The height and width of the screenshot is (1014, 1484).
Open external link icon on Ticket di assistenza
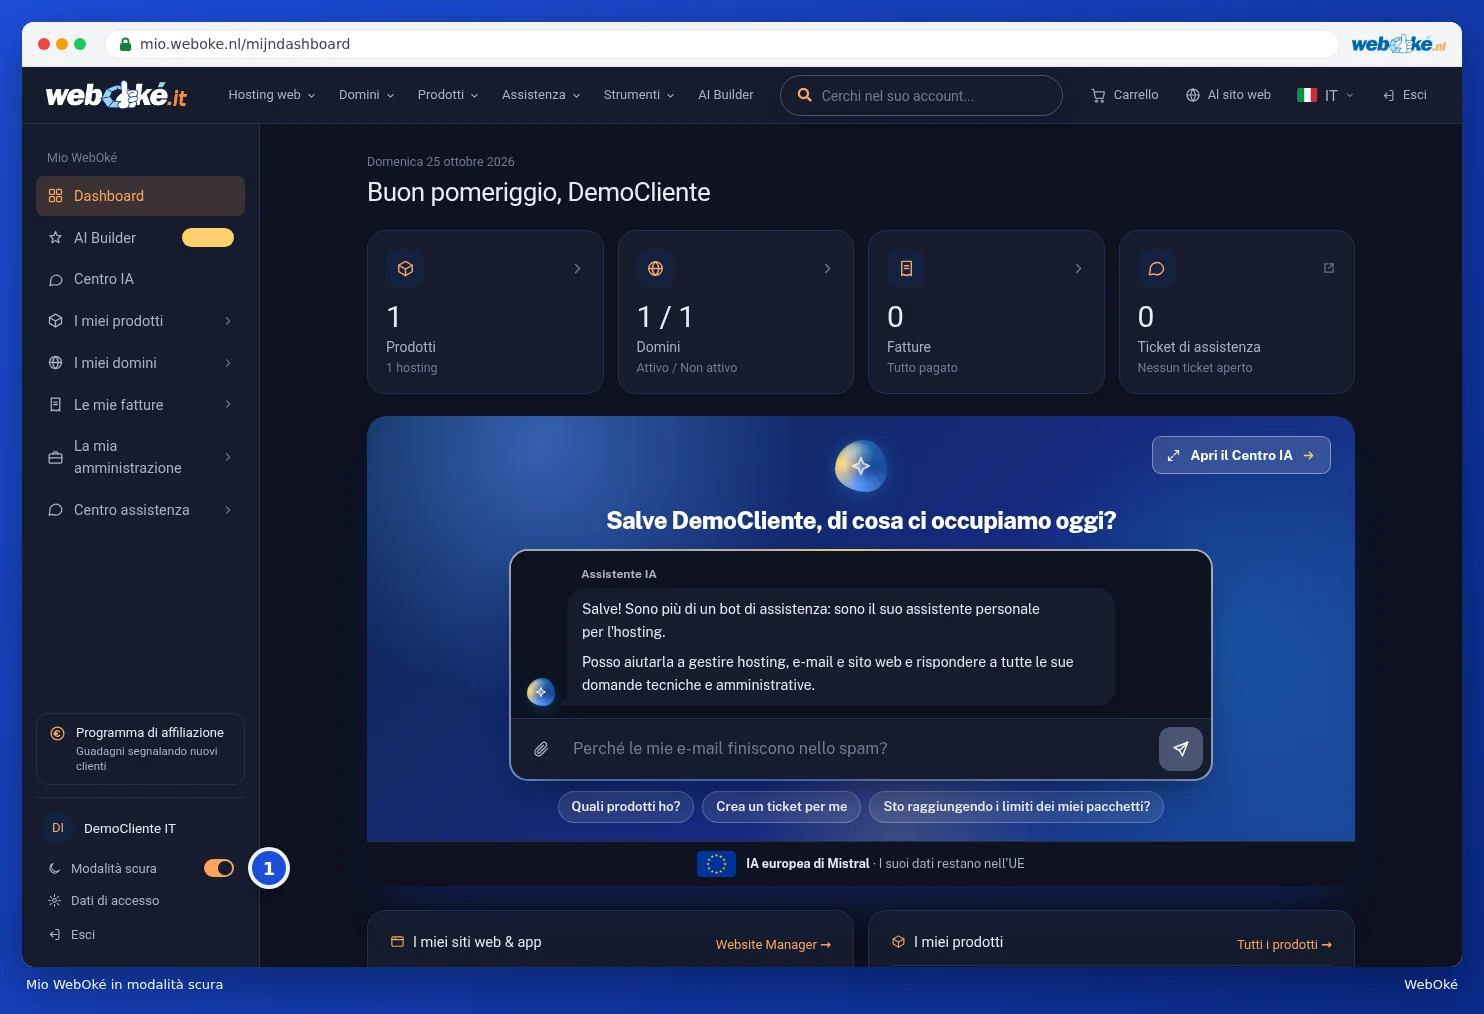[x=1329, y=268]
